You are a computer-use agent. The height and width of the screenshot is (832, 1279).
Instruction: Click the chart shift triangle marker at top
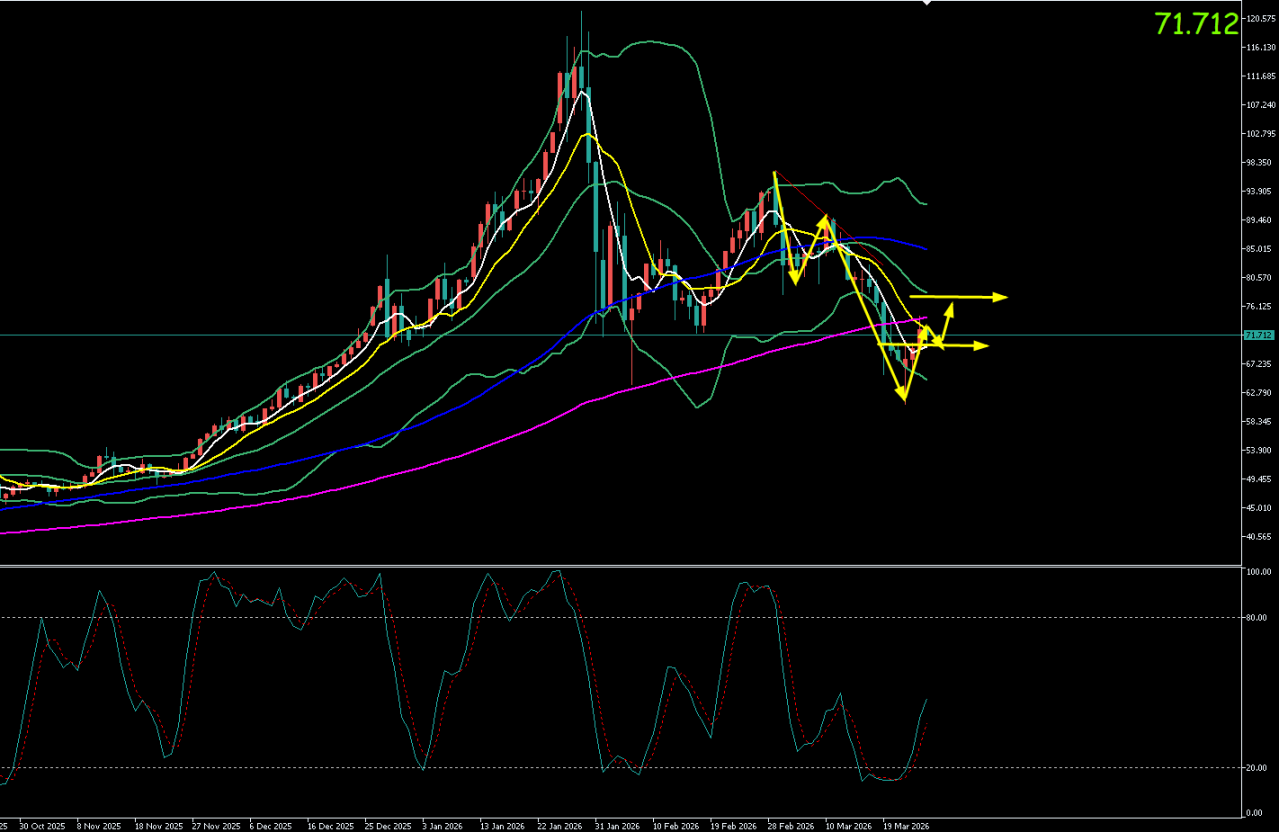click(926, 4)
